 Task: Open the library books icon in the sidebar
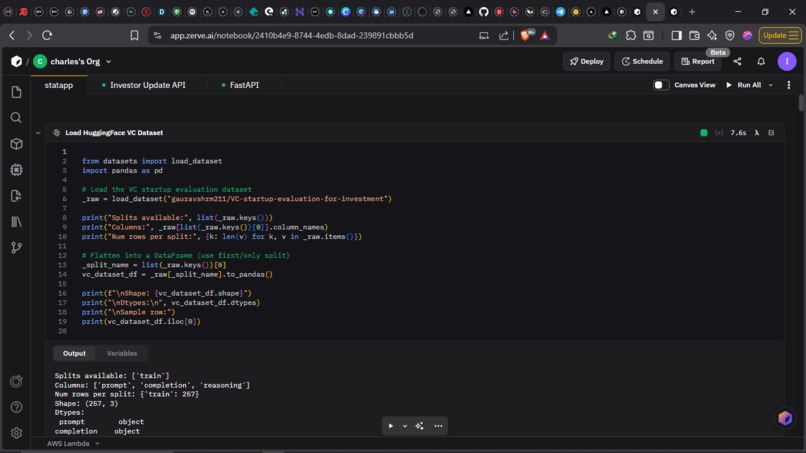coord(16,222)
